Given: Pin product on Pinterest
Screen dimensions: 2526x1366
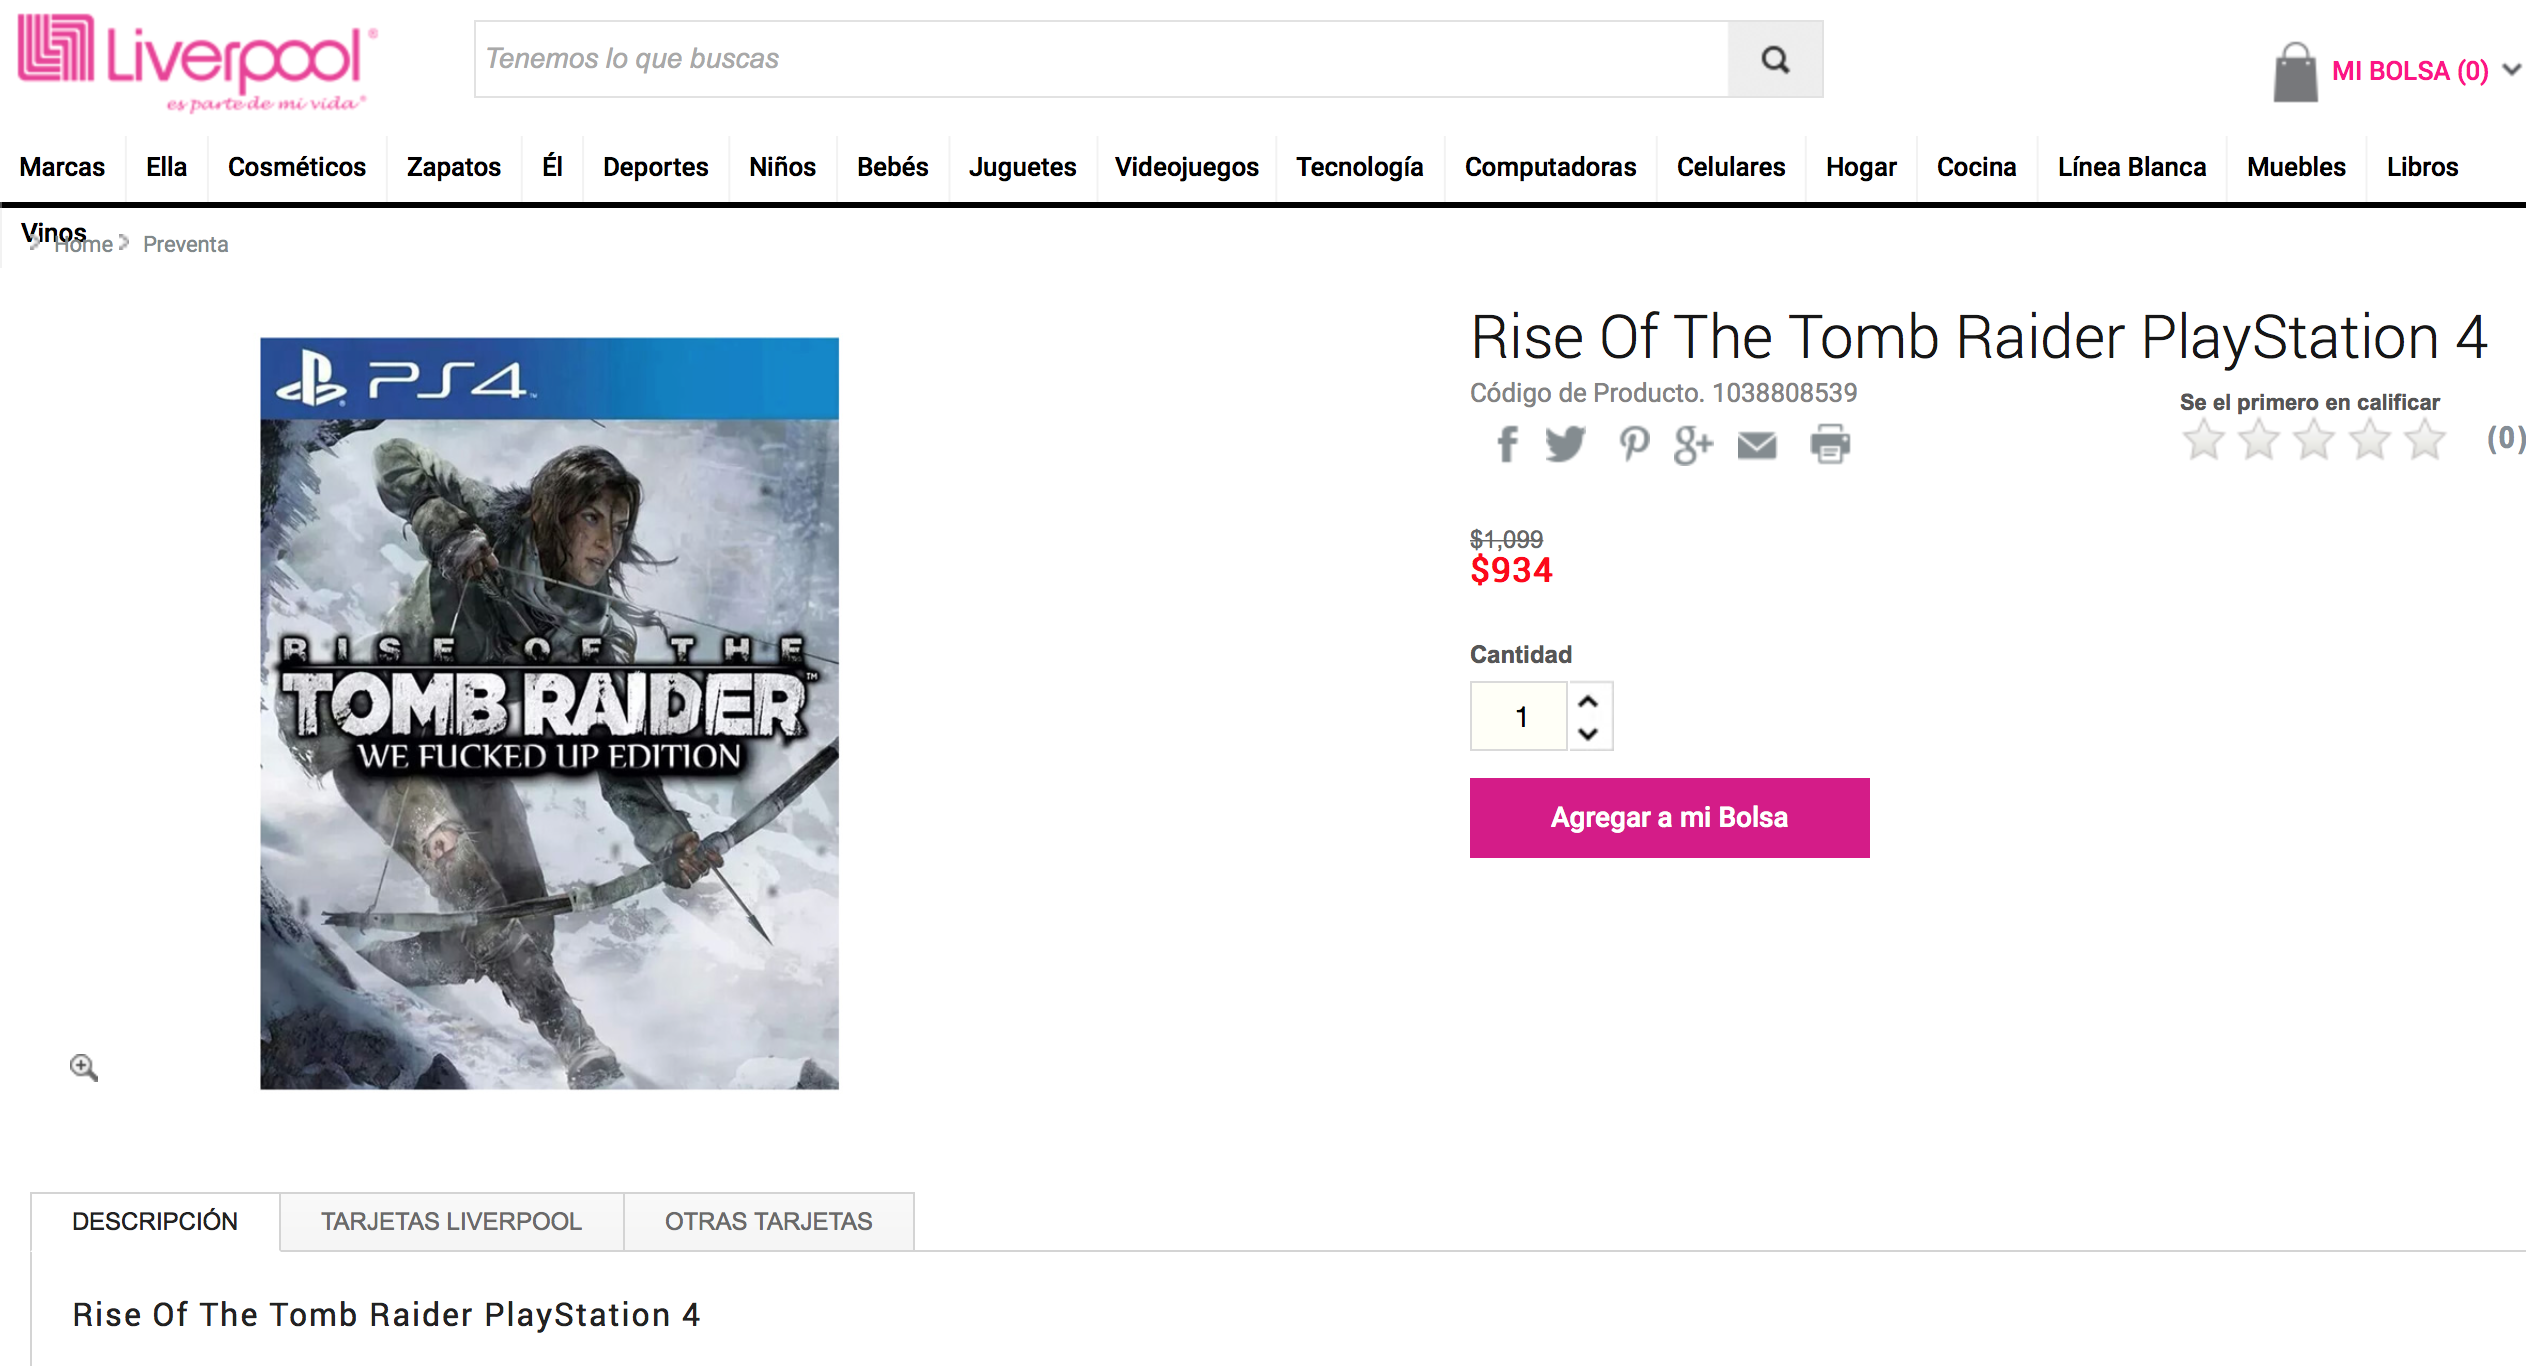Looking at the screenshot, I should tap(1634, 444).
